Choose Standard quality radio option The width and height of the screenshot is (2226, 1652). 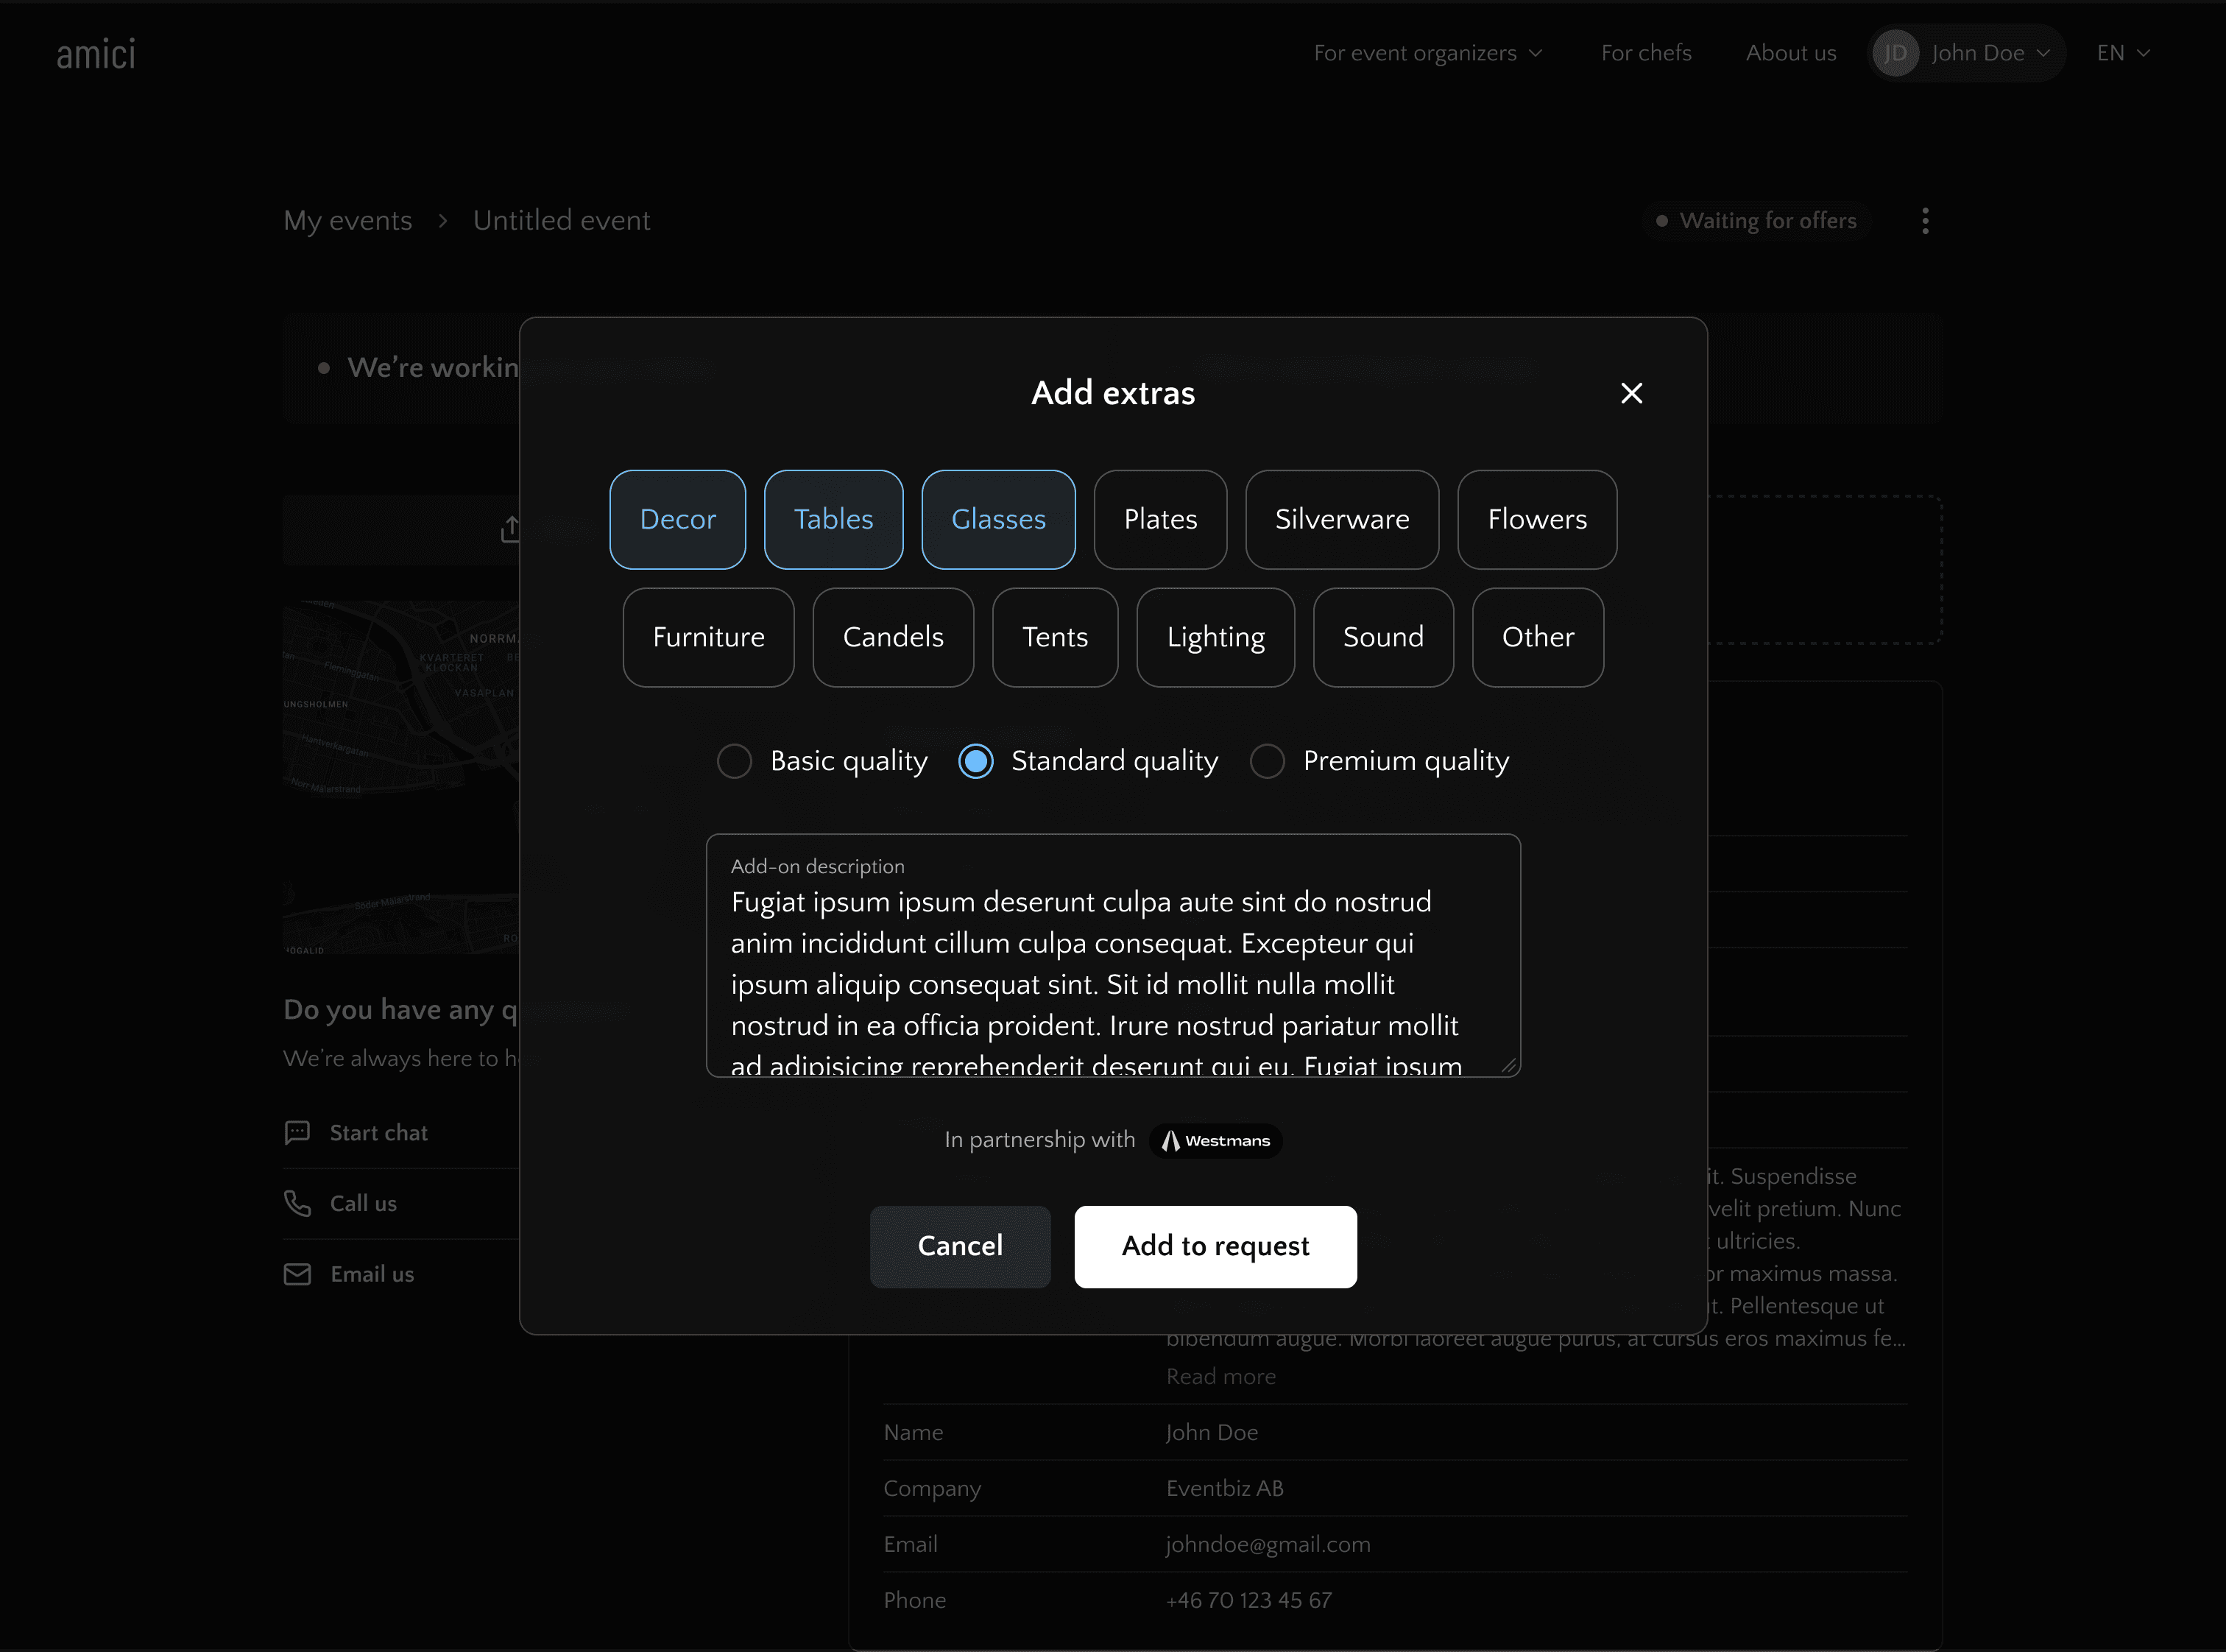(976, 761)
